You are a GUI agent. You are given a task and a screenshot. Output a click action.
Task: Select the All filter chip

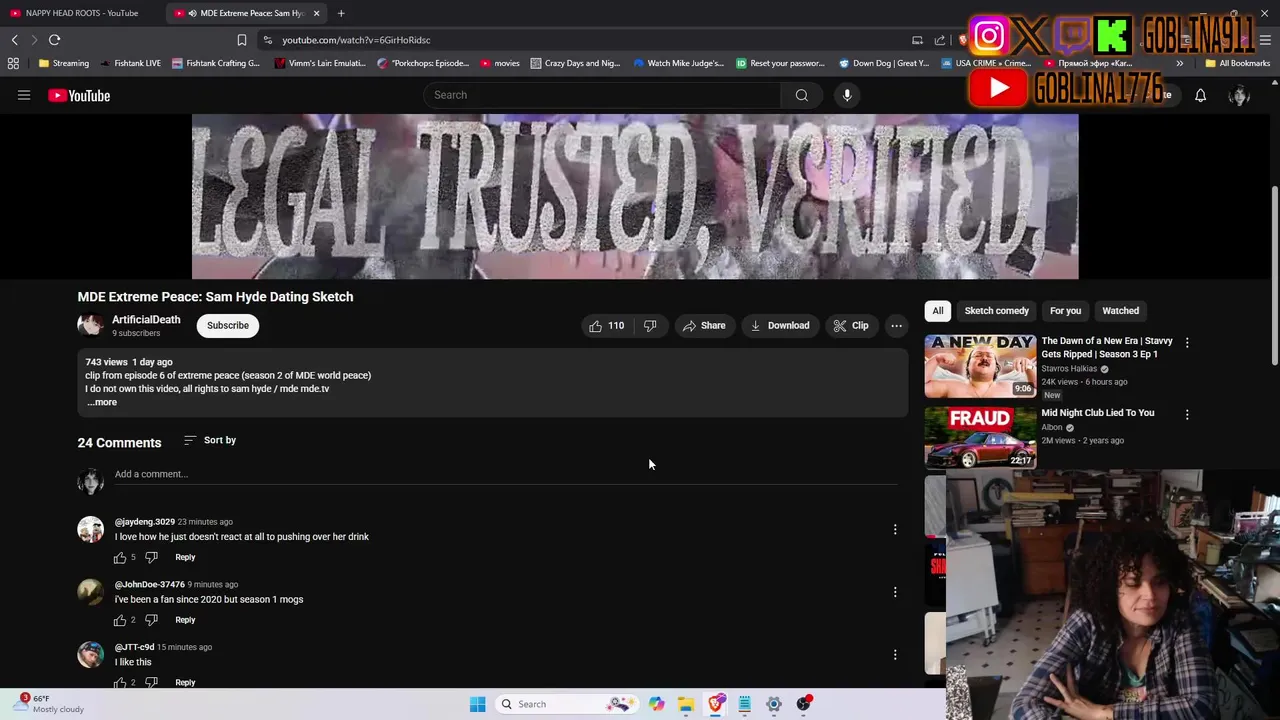coord(938,311)
